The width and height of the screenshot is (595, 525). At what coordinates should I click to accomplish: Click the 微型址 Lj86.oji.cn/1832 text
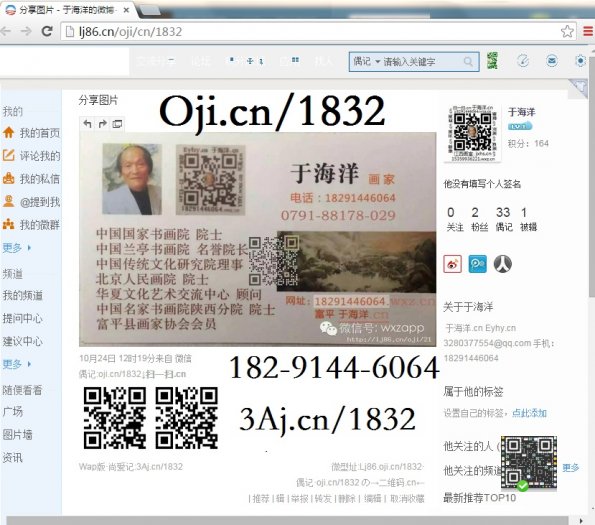click(x=378, y=467)
